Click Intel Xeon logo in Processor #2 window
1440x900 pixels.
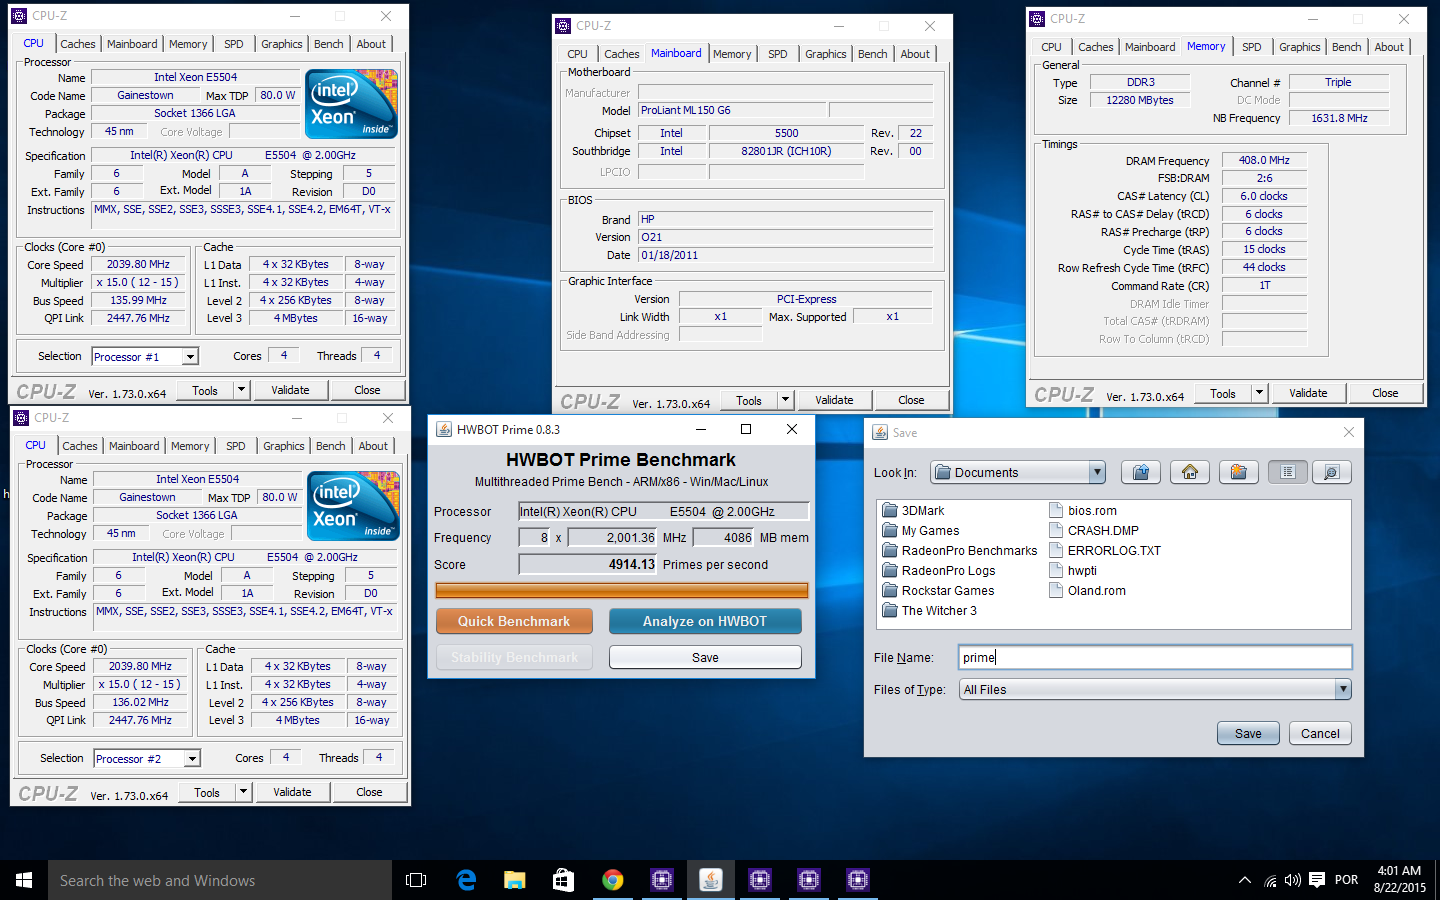[353, 505]
